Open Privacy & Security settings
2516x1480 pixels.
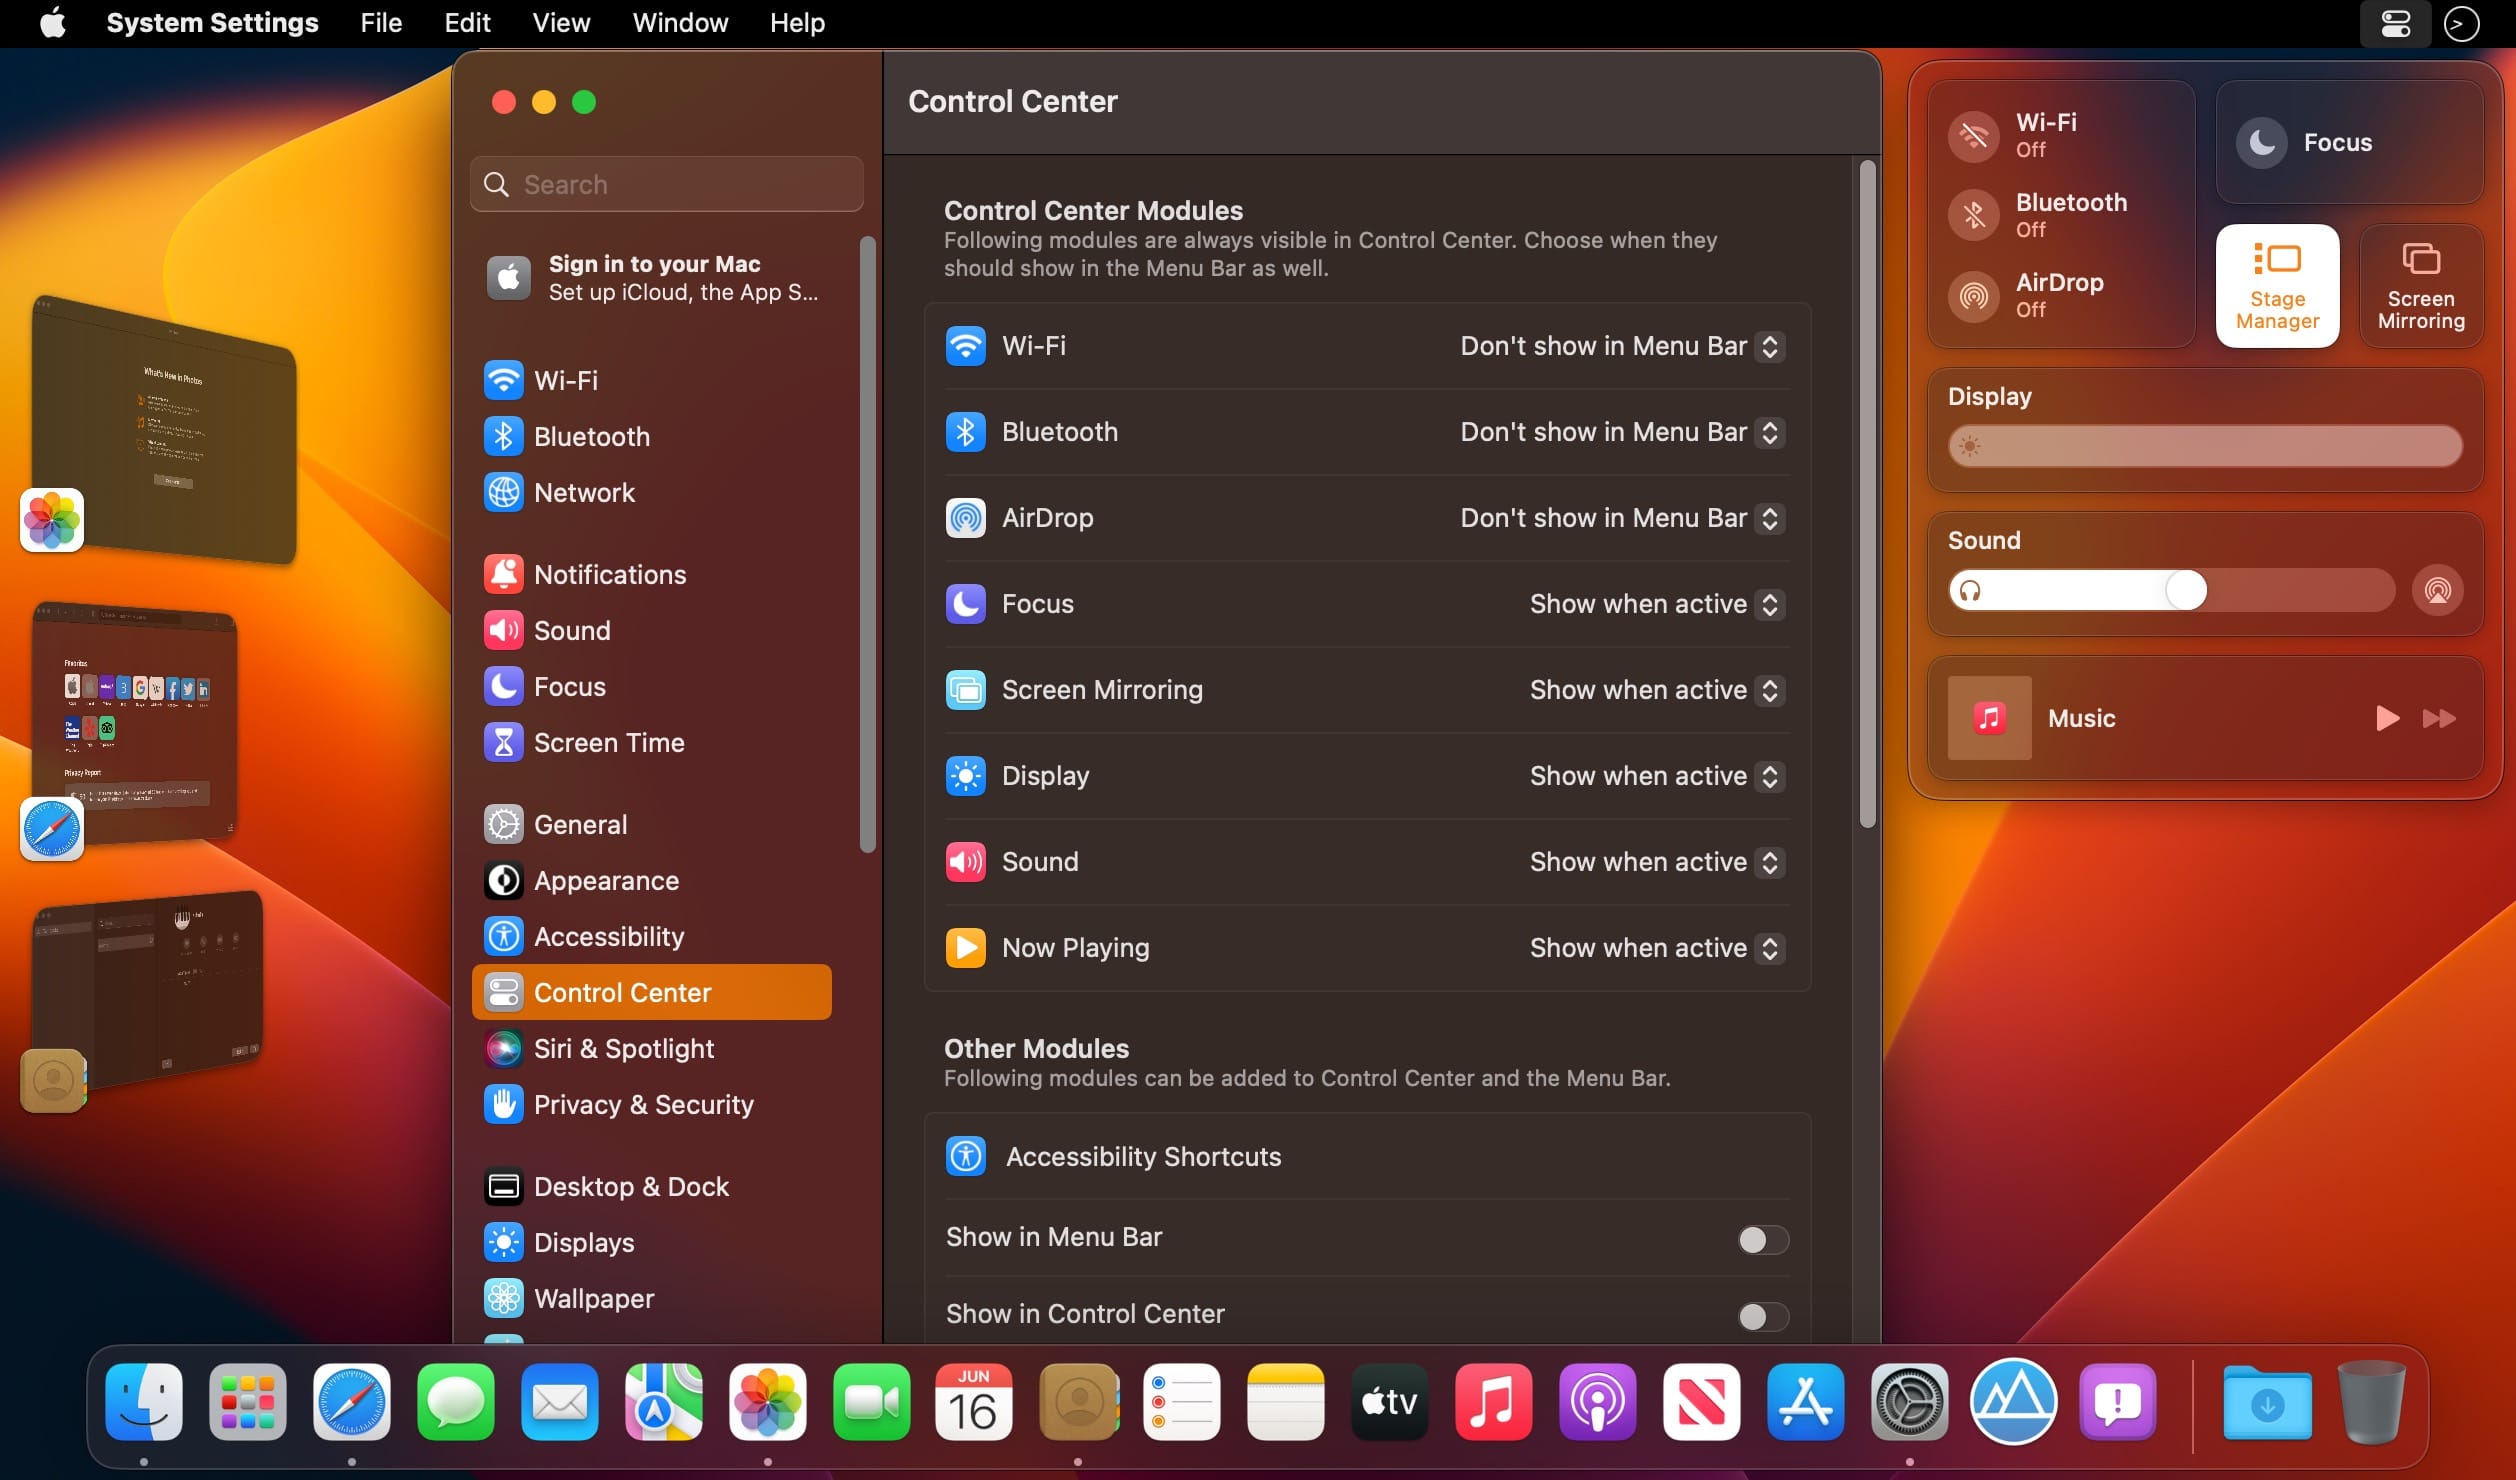click(x=643, y=1105)
